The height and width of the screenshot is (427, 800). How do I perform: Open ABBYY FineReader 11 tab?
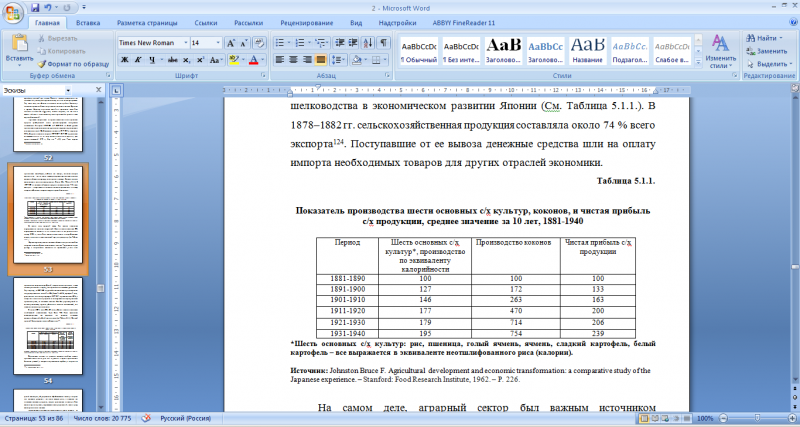coord(463,23)
